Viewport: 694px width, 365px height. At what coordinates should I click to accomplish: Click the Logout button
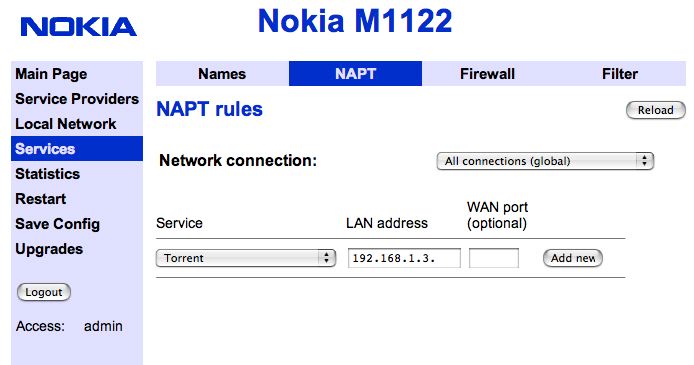(43, 292)
